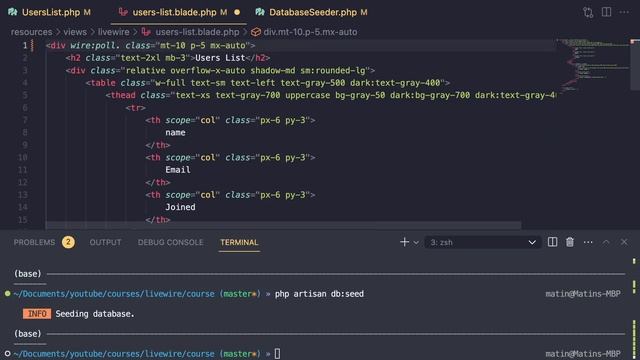Place cursor on "Joined" in line 14
Image resolution: width=640 pixels, height=360 pixels.
[180, 207]
